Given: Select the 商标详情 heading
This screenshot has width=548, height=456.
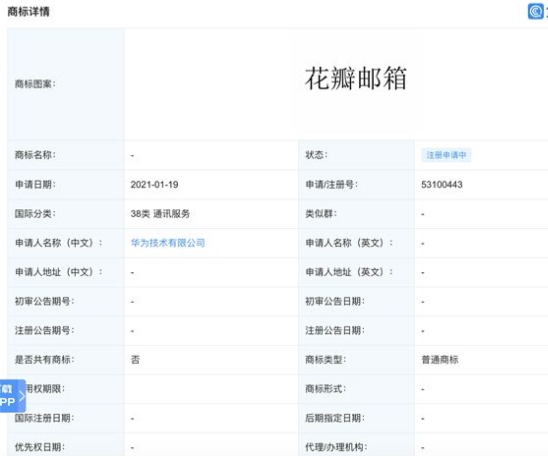Looking at the screenshot, I should (29, 12).
